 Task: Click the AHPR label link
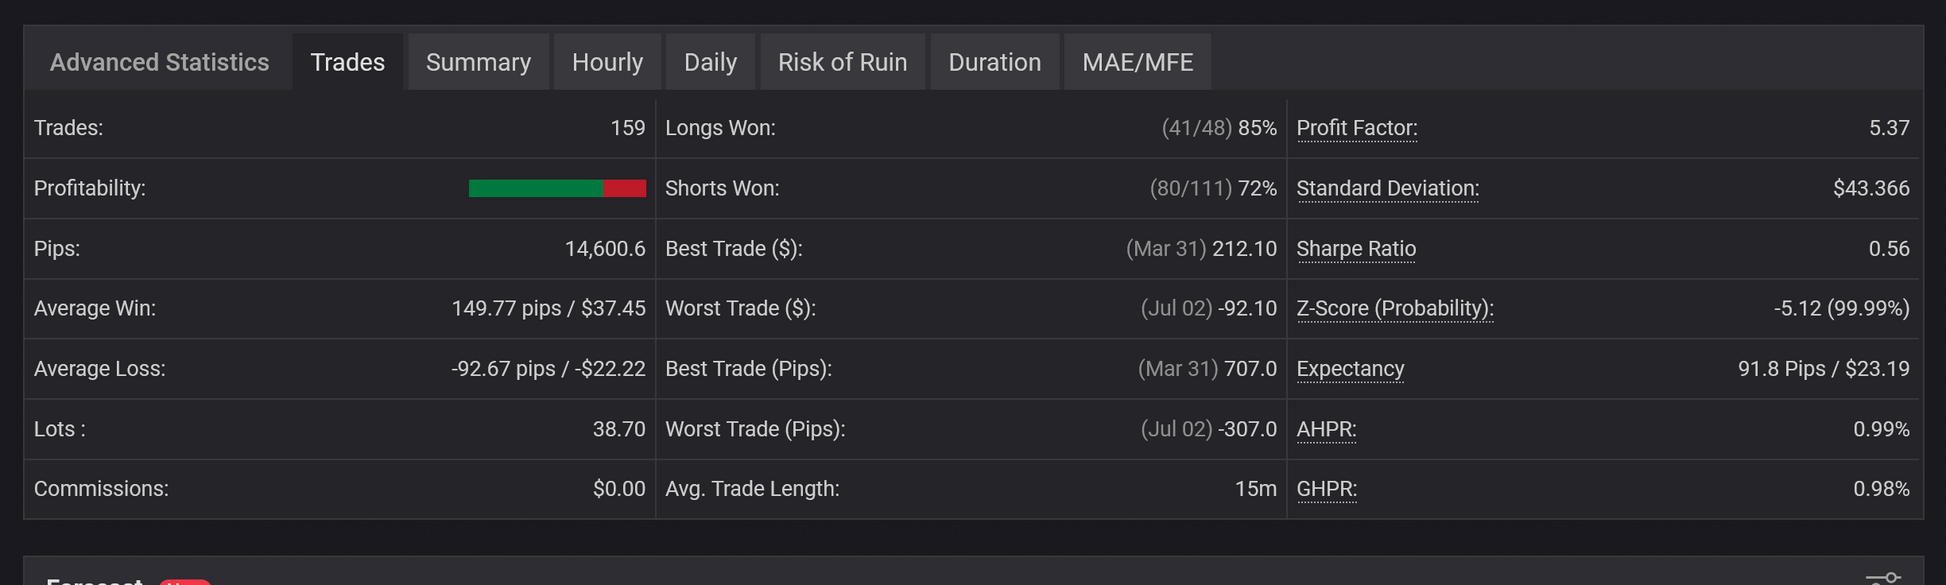click(x=1326, y=429)
